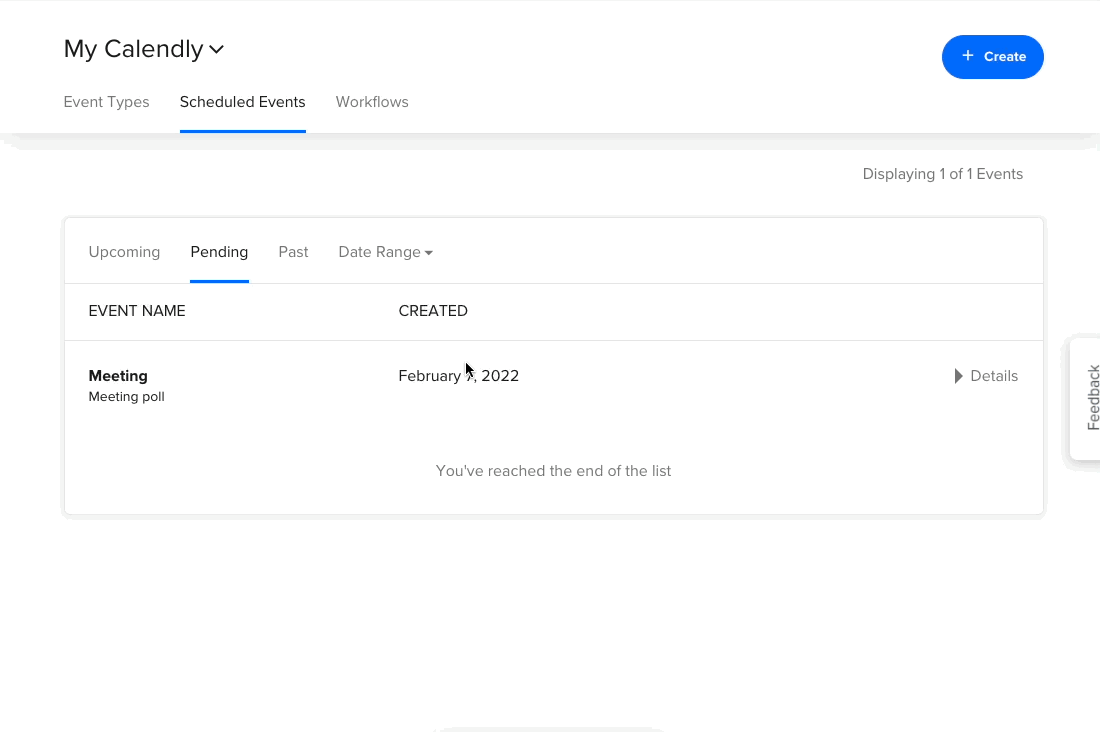Click the CREATED column header
1100x732 pixels.
point(433,311)
